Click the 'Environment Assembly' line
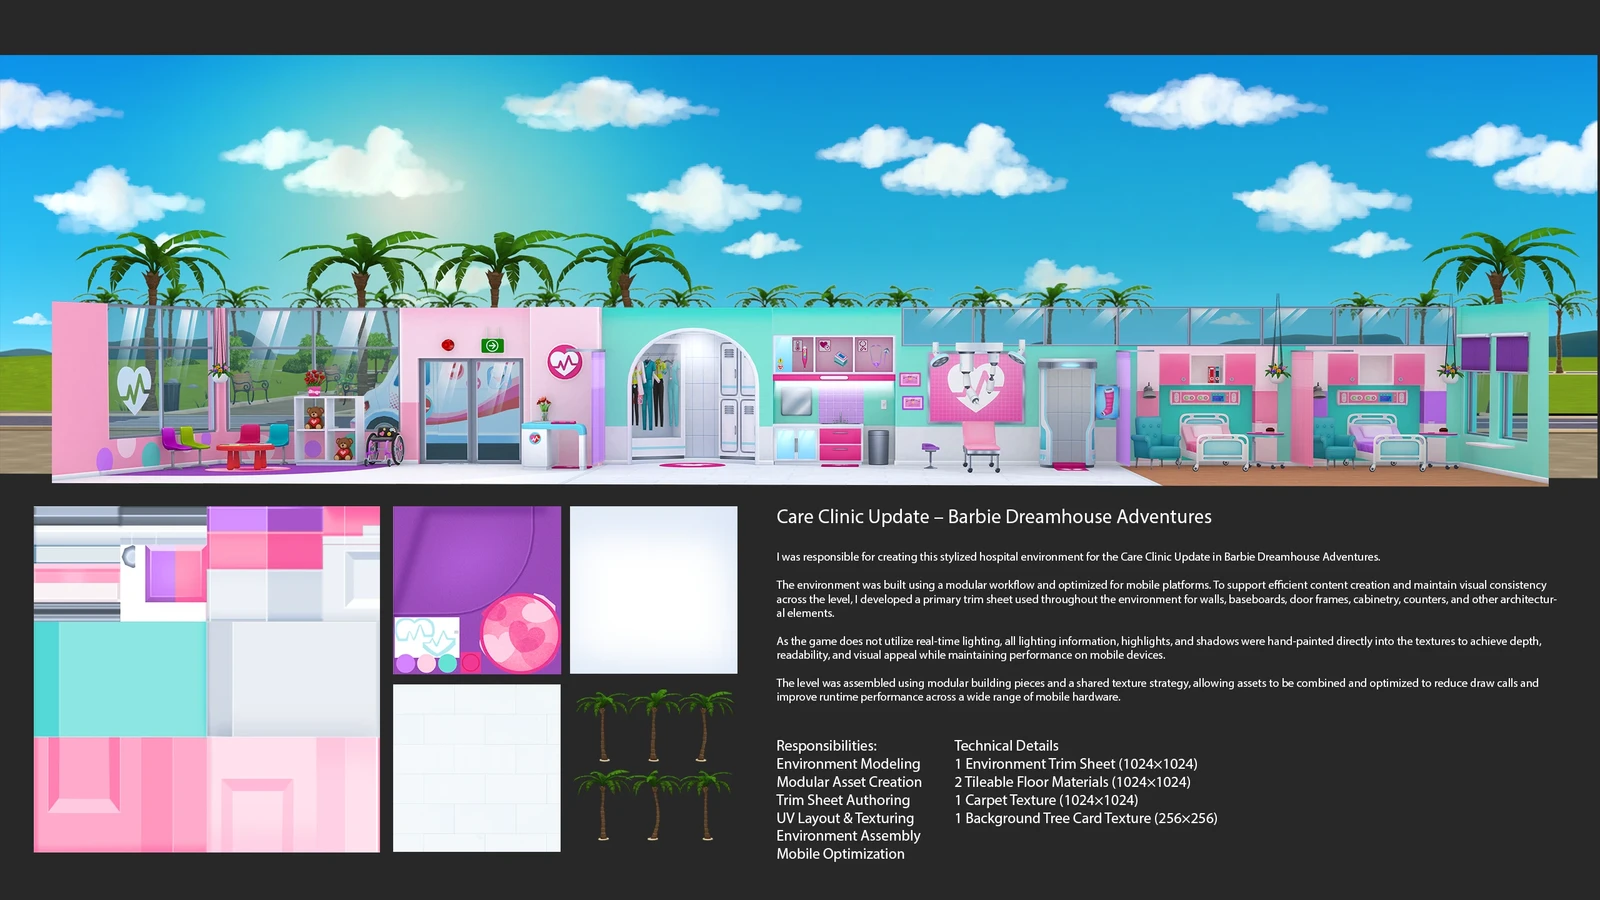 (848, 836)
